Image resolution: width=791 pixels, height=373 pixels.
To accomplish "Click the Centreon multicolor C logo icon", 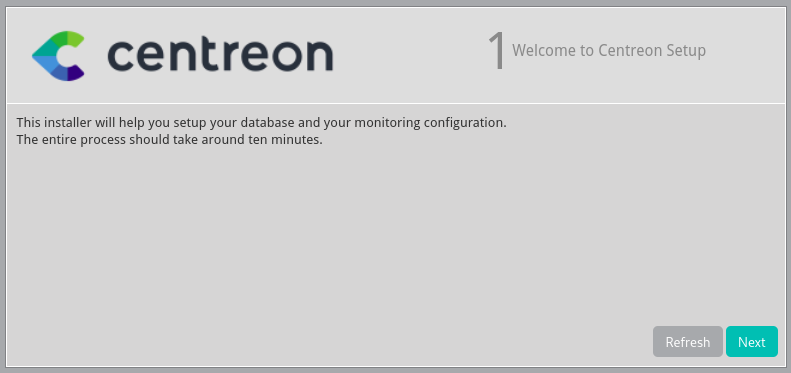I will coord(58,56).
